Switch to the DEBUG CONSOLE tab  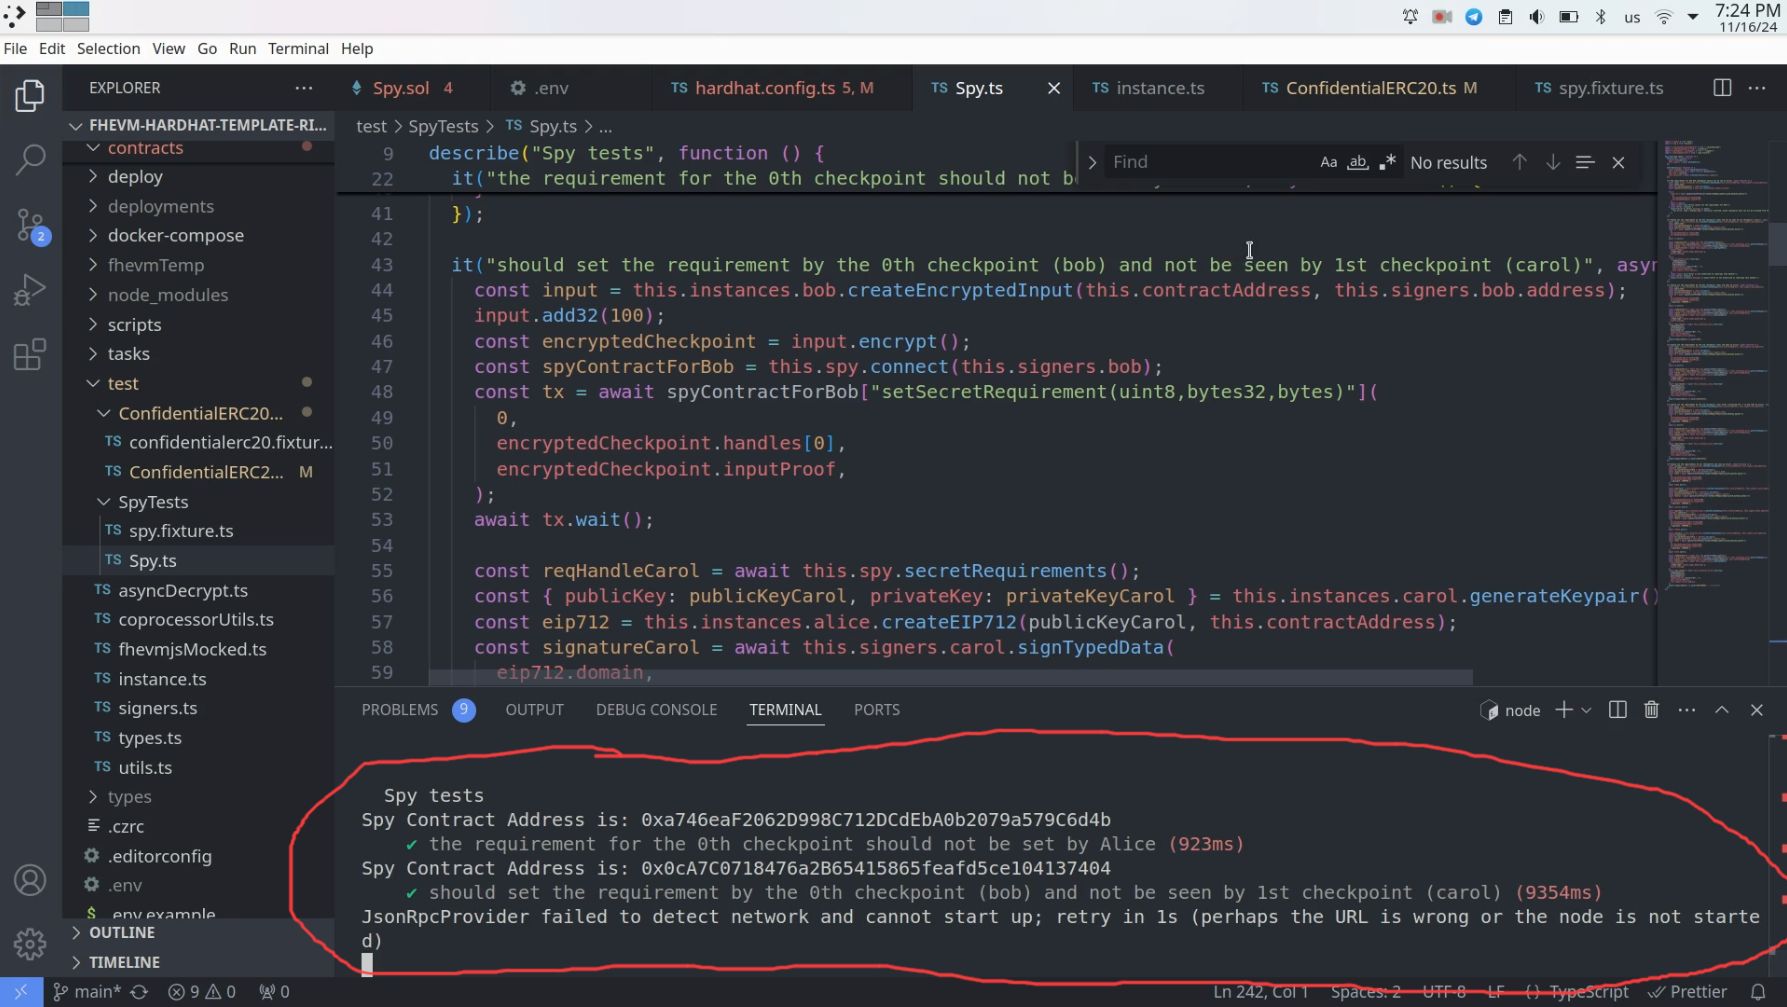coord(656,710)
